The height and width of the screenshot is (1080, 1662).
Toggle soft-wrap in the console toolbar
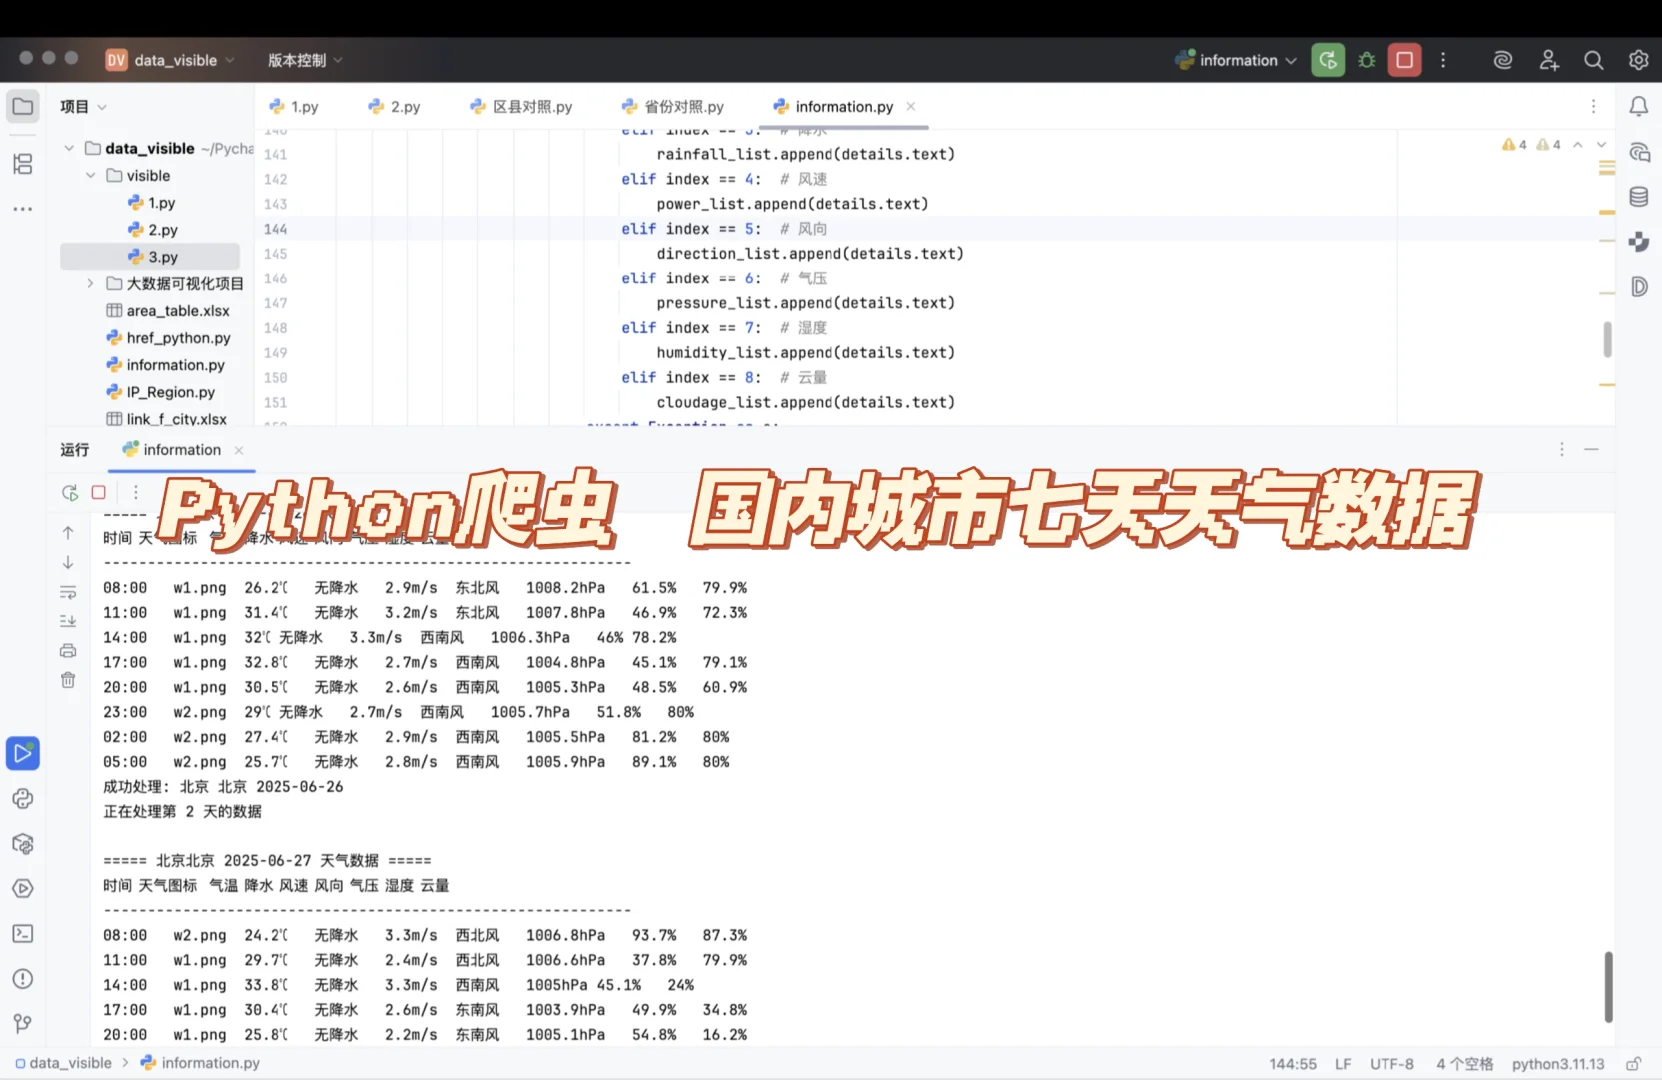click(68, 592)
